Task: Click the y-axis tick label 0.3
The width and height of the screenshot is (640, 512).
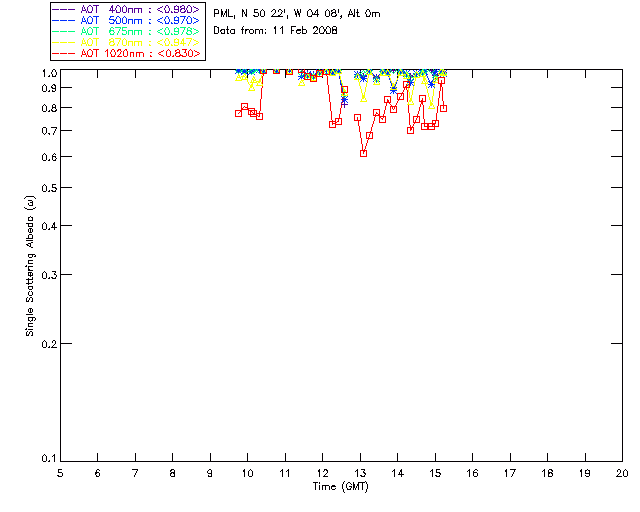Action: (49, 275)
